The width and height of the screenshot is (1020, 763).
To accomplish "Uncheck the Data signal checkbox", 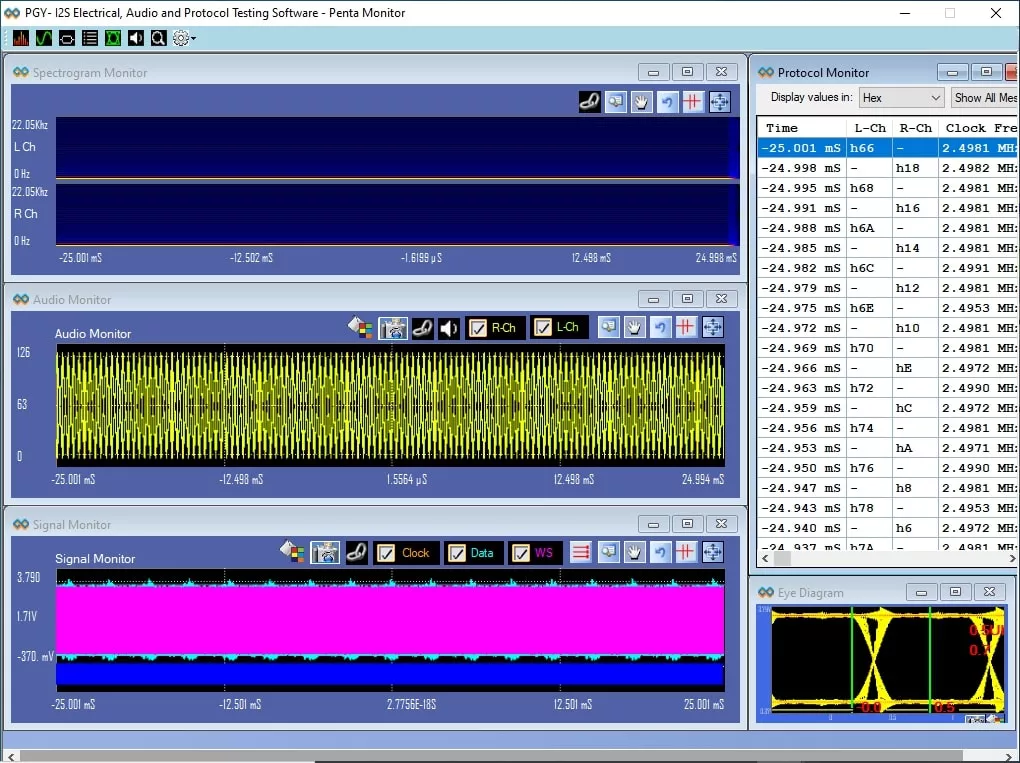I will pos(456,553).
